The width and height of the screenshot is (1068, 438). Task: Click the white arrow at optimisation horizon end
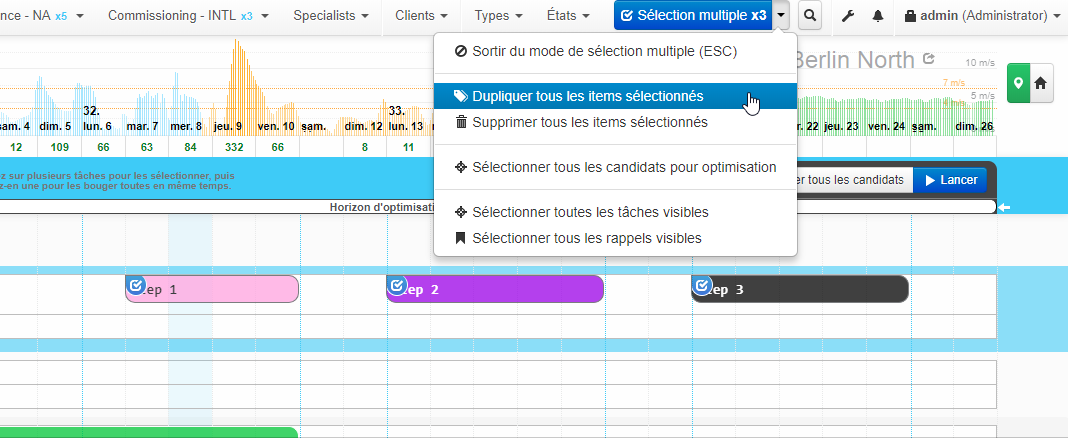[1005, 207]
